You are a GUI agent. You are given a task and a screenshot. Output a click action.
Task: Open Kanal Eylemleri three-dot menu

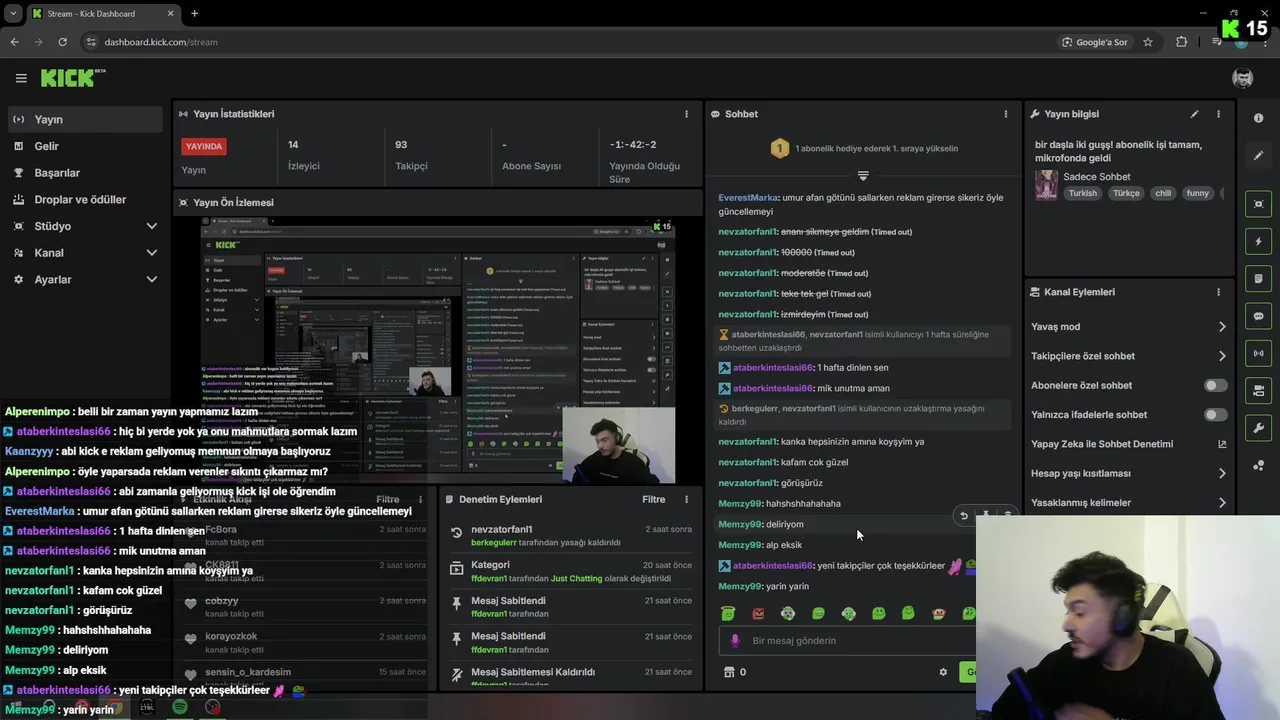[1218, 292]
